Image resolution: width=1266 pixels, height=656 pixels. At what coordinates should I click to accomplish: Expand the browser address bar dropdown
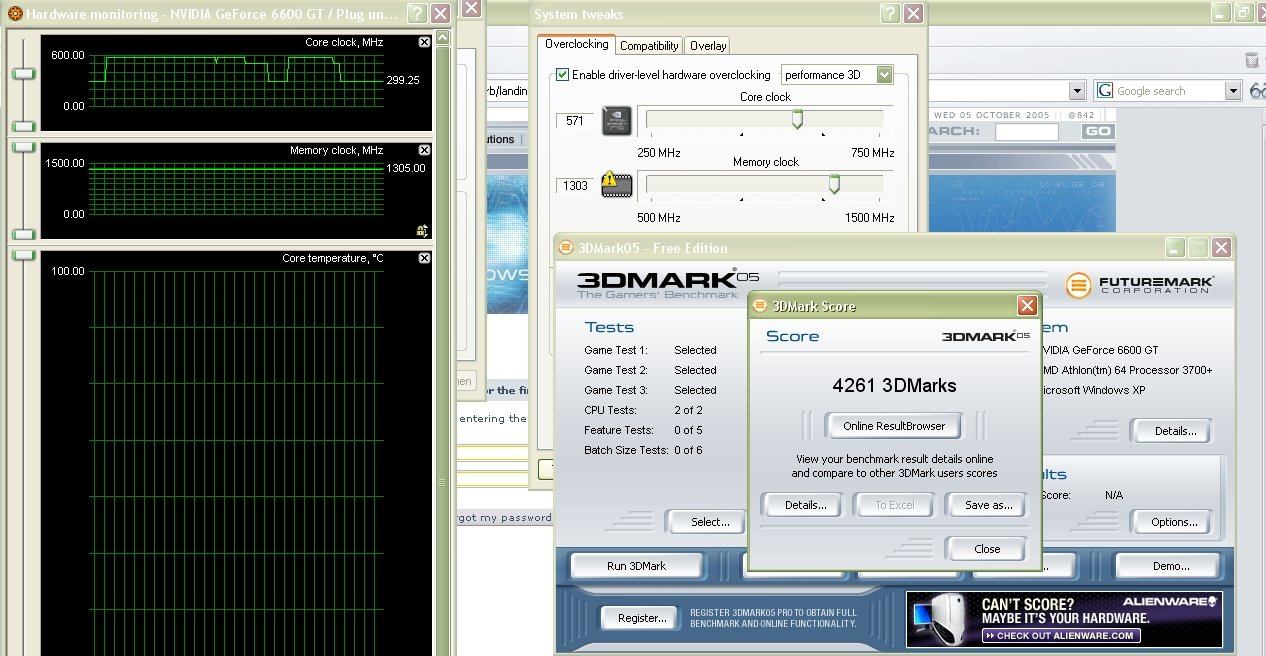click(1077, 91)
